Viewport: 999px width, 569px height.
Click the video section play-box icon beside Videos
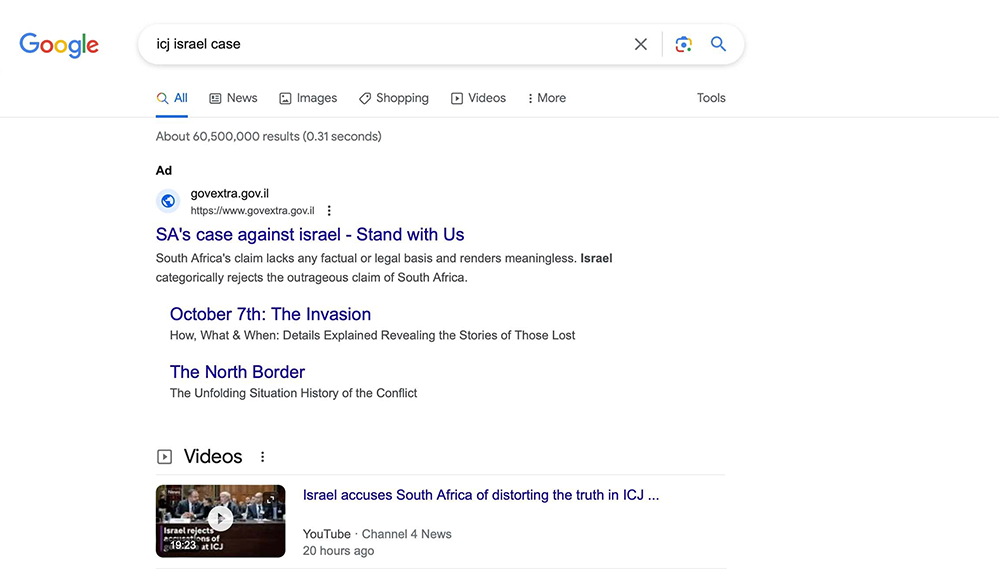click(164, 457)
